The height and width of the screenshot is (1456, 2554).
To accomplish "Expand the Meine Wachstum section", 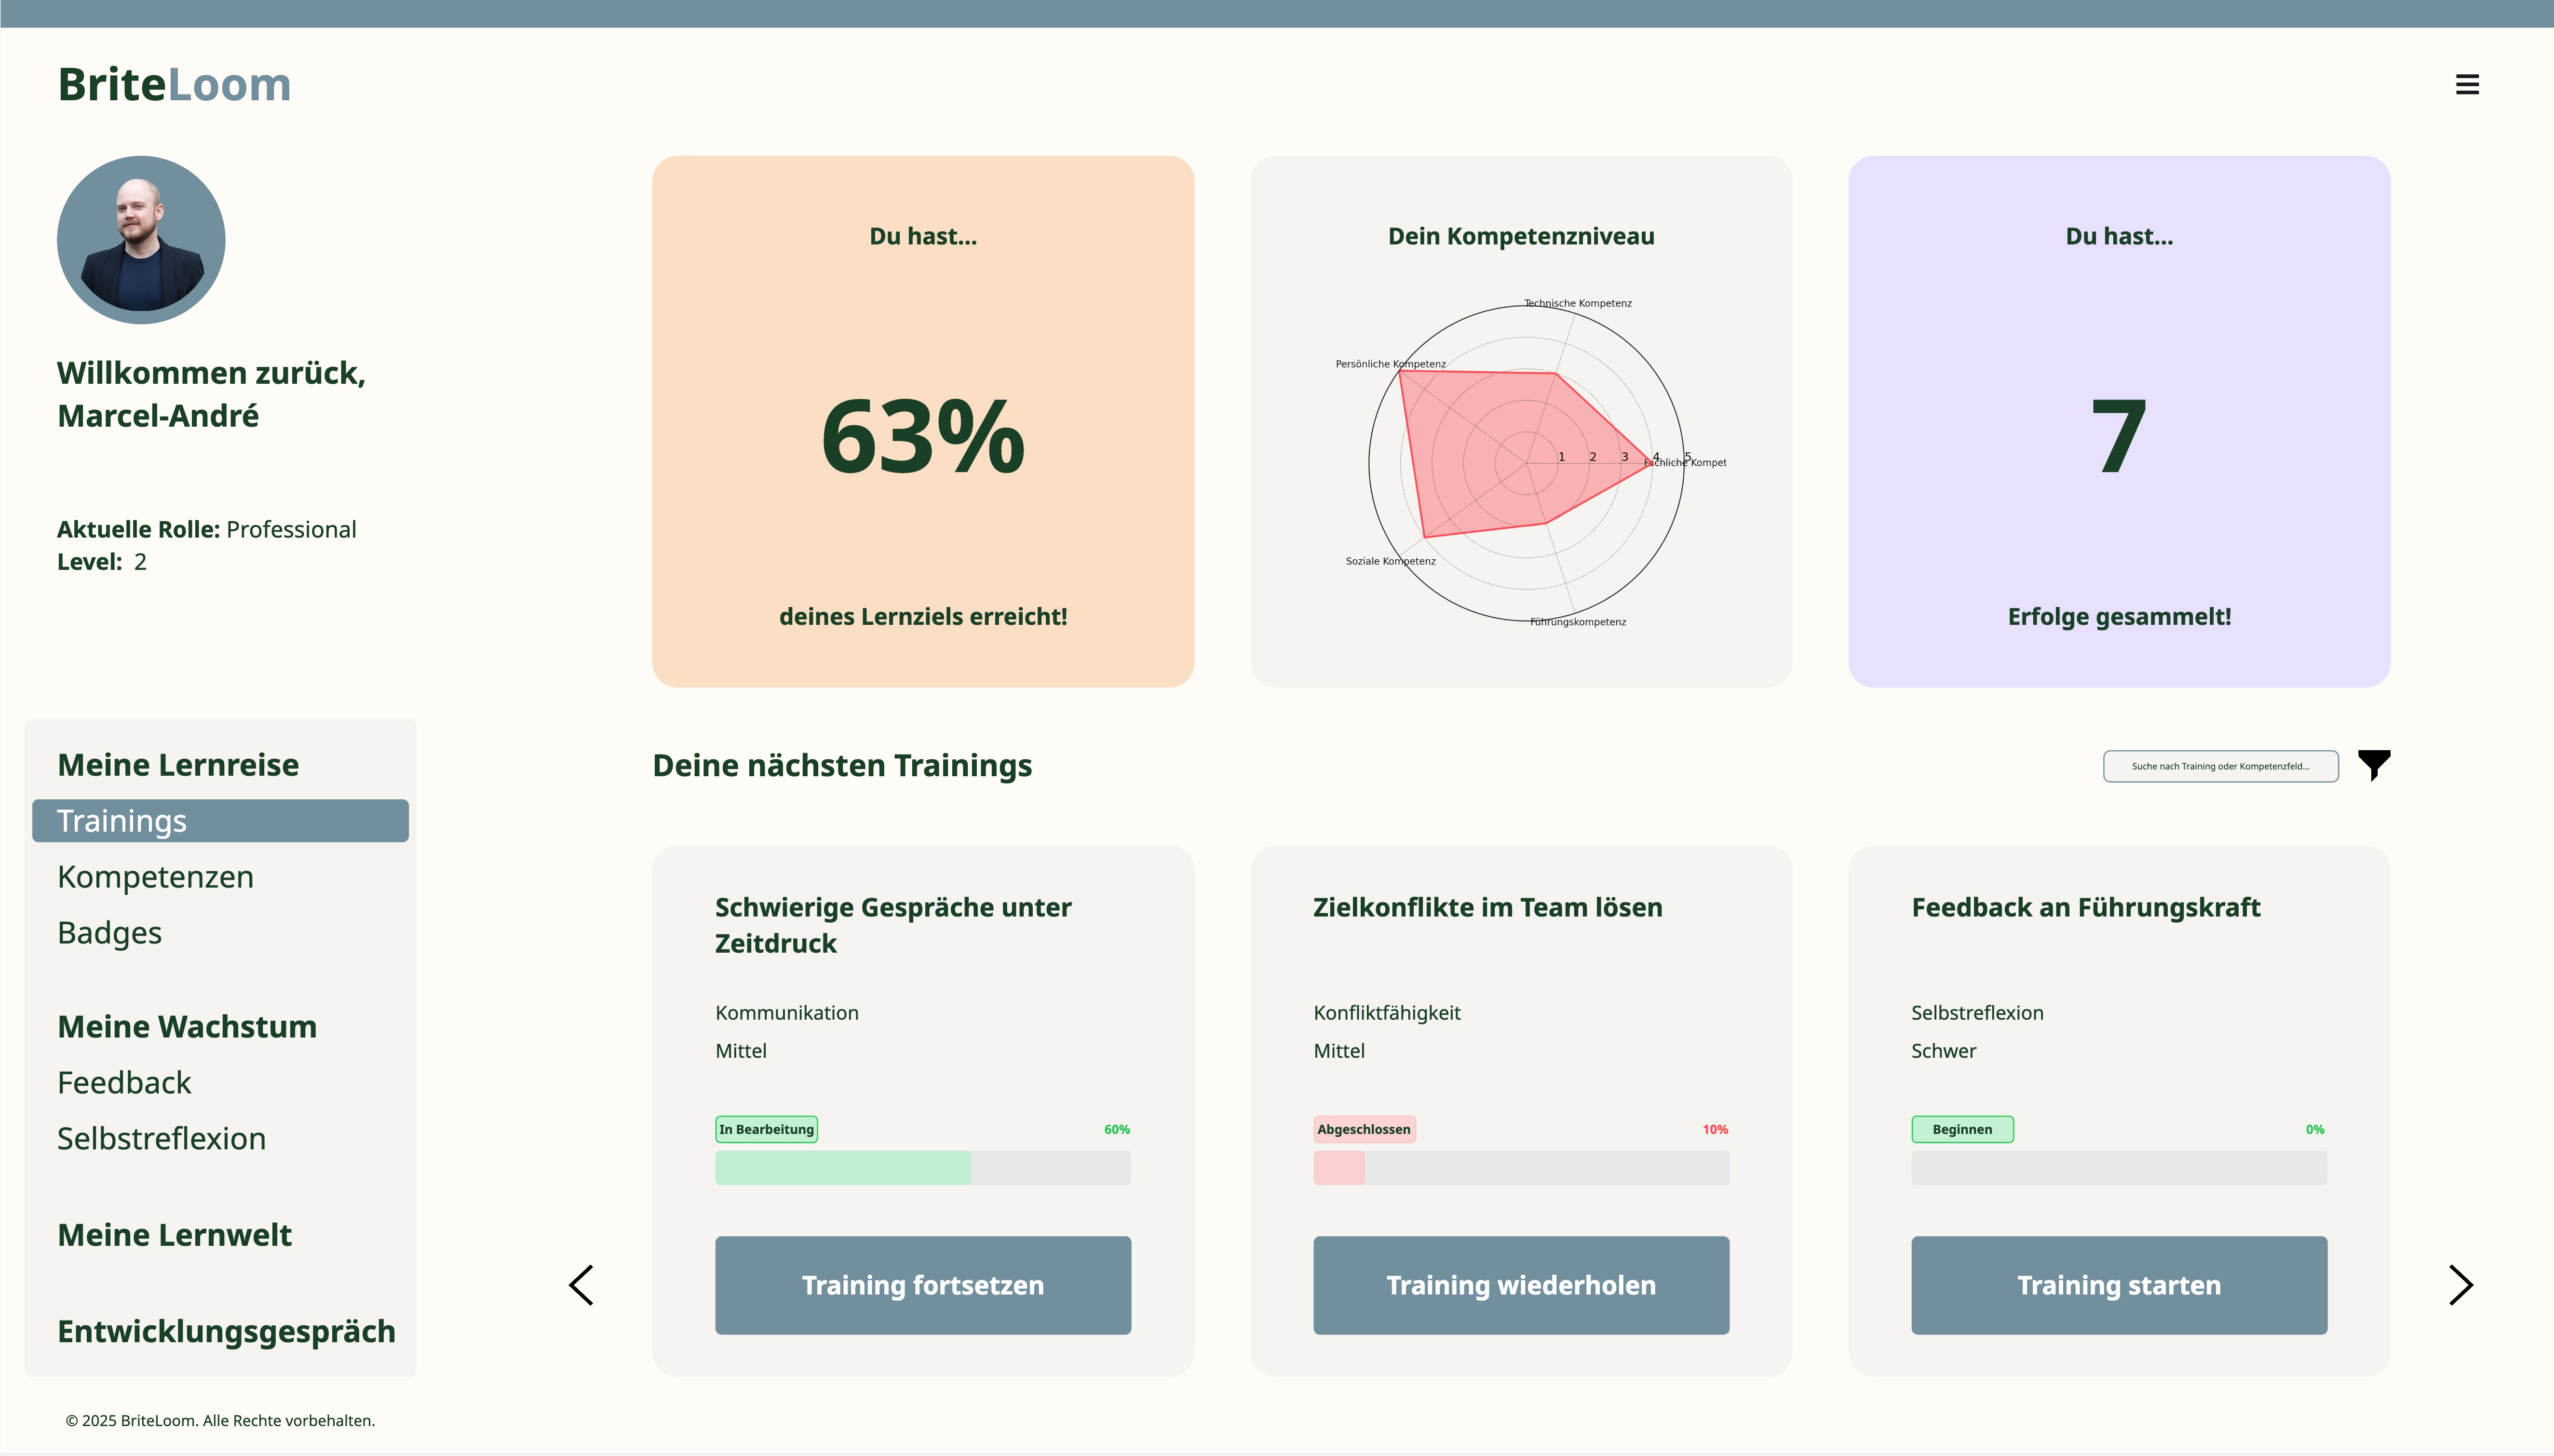I will pyautogui.click(x=187, y=1026).
